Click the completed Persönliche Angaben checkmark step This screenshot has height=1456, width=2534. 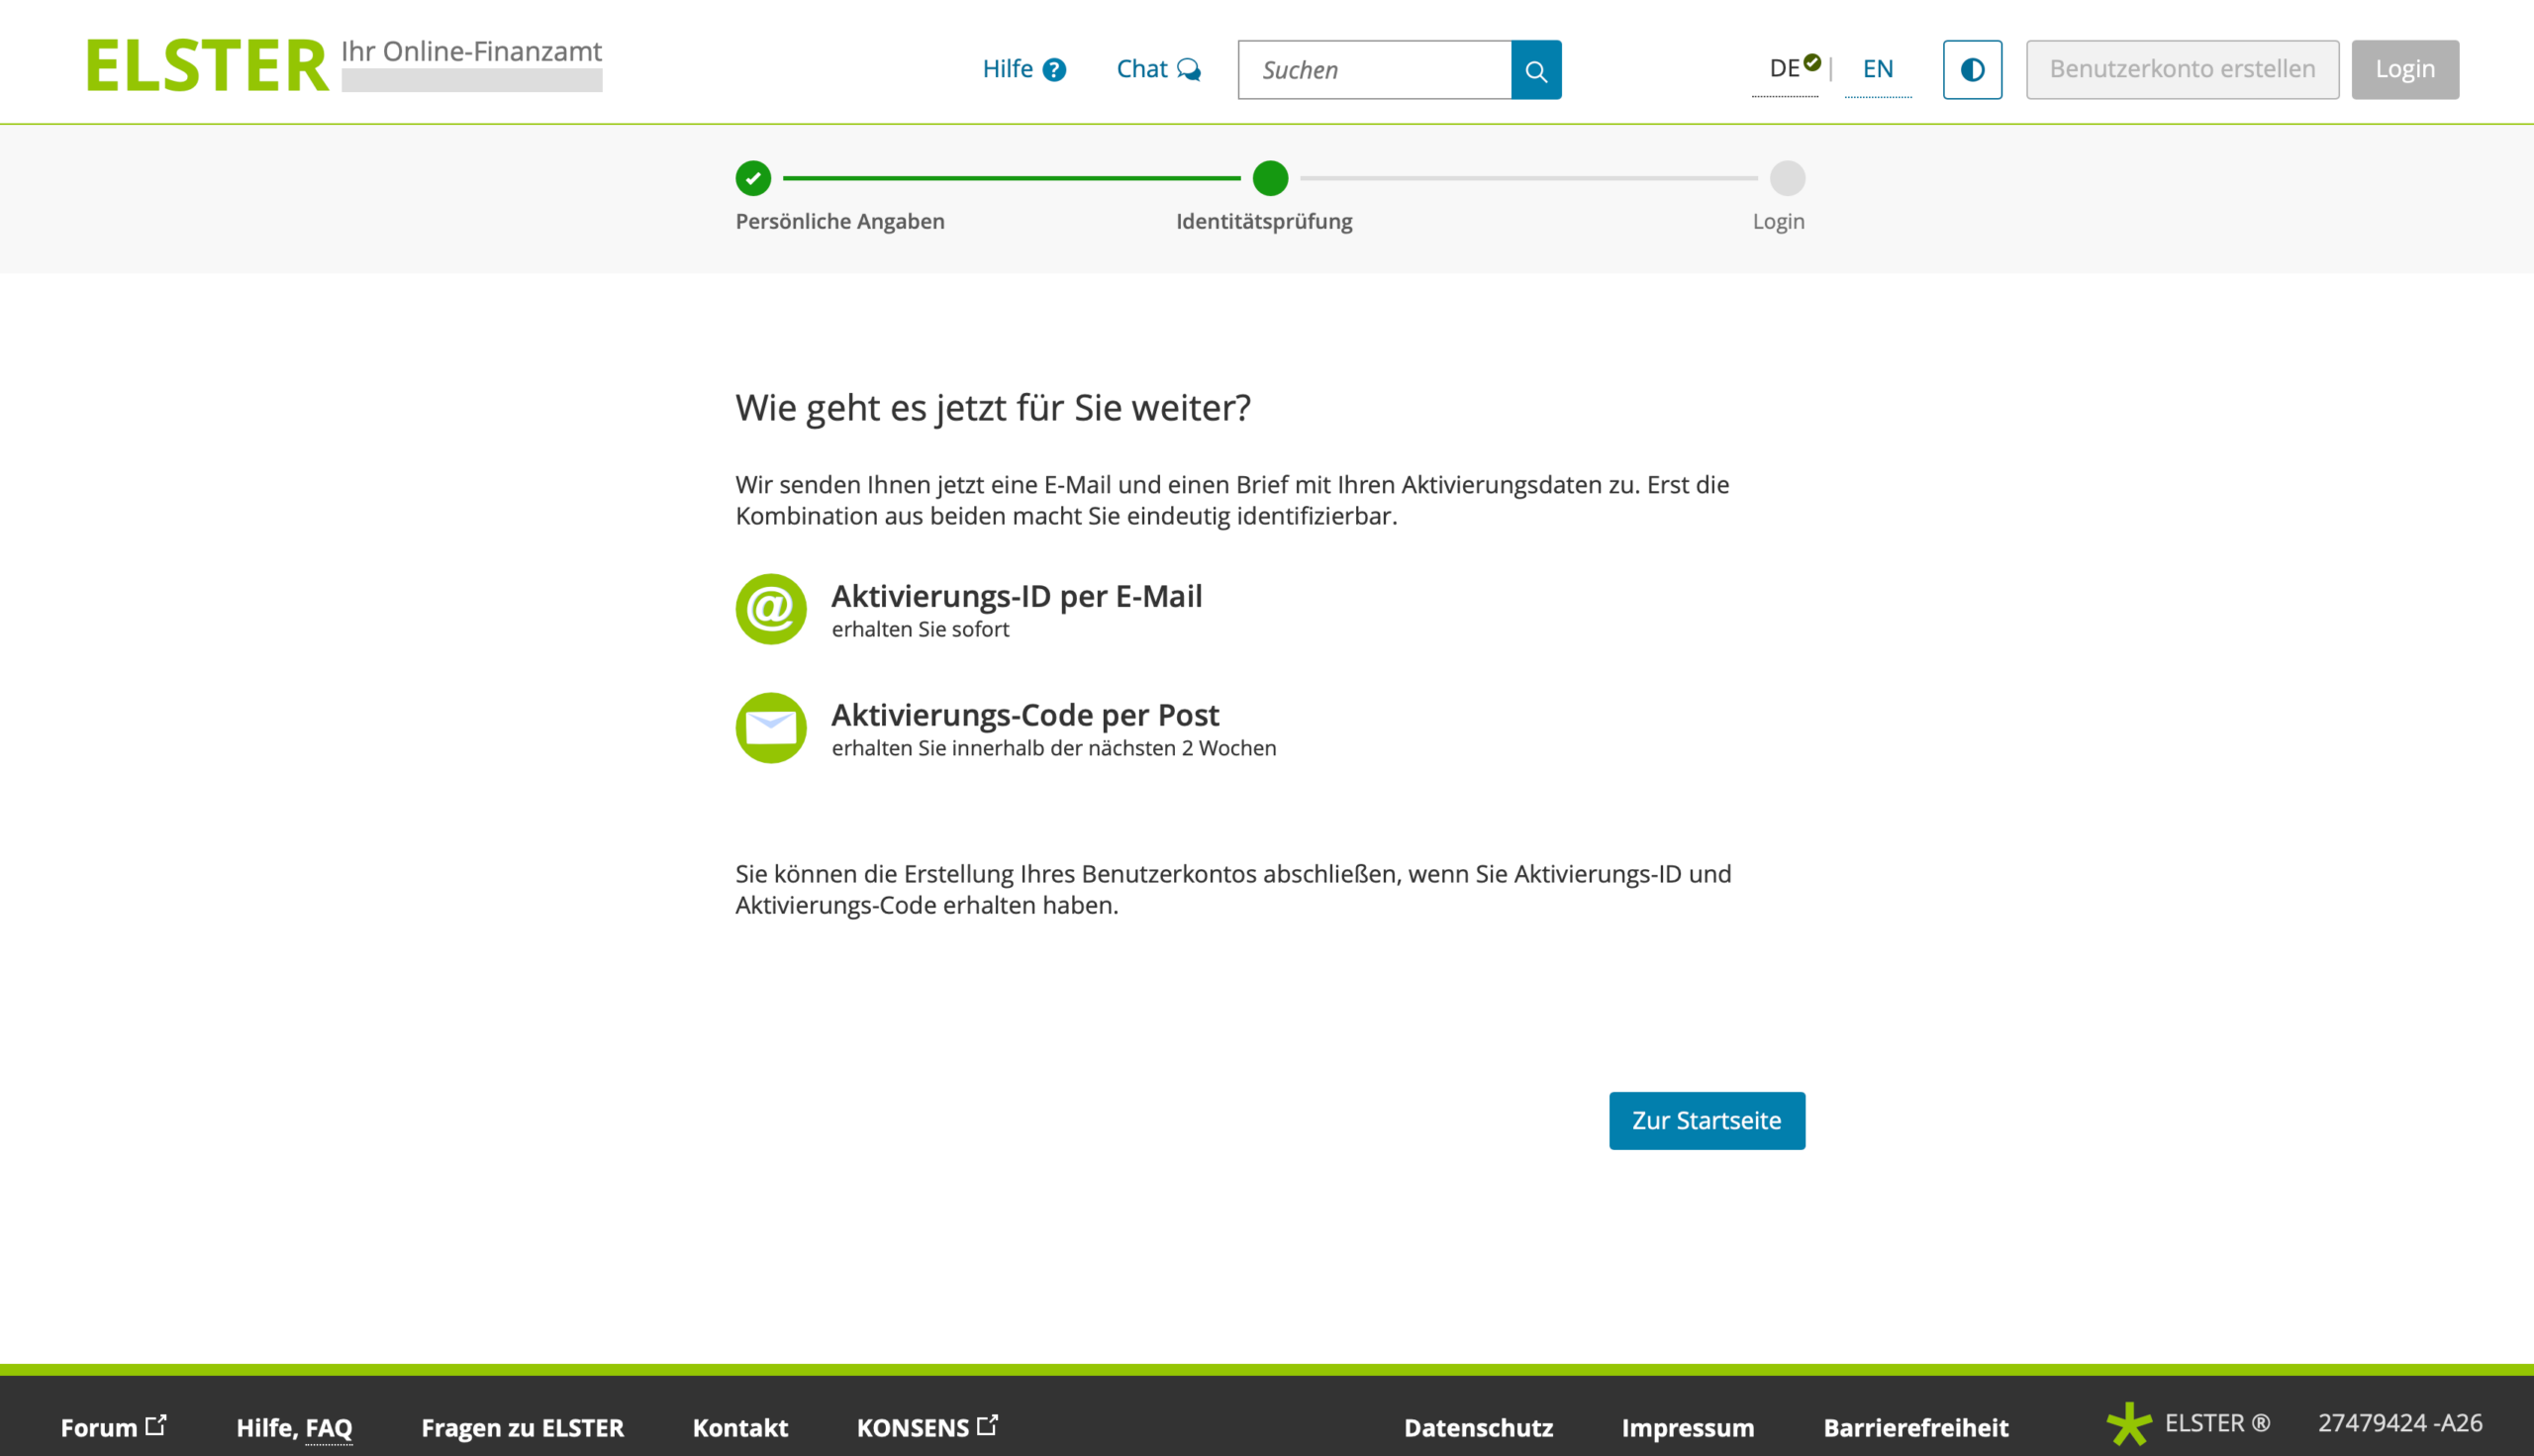click(753, 179)
